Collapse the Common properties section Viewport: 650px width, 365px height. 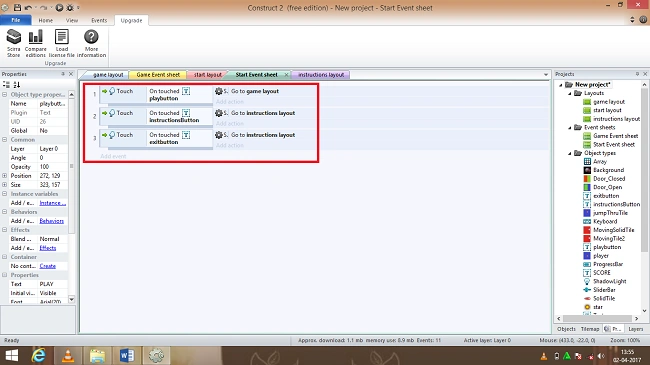click(x=5, y=140)
